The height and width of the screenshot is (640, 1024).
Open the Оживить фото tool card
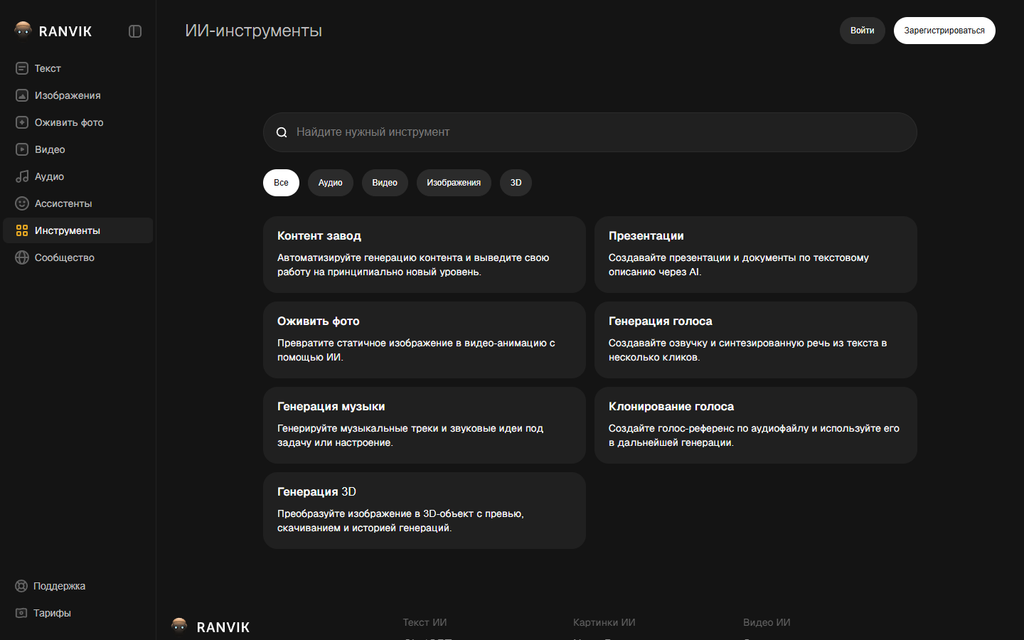(424, 340)
